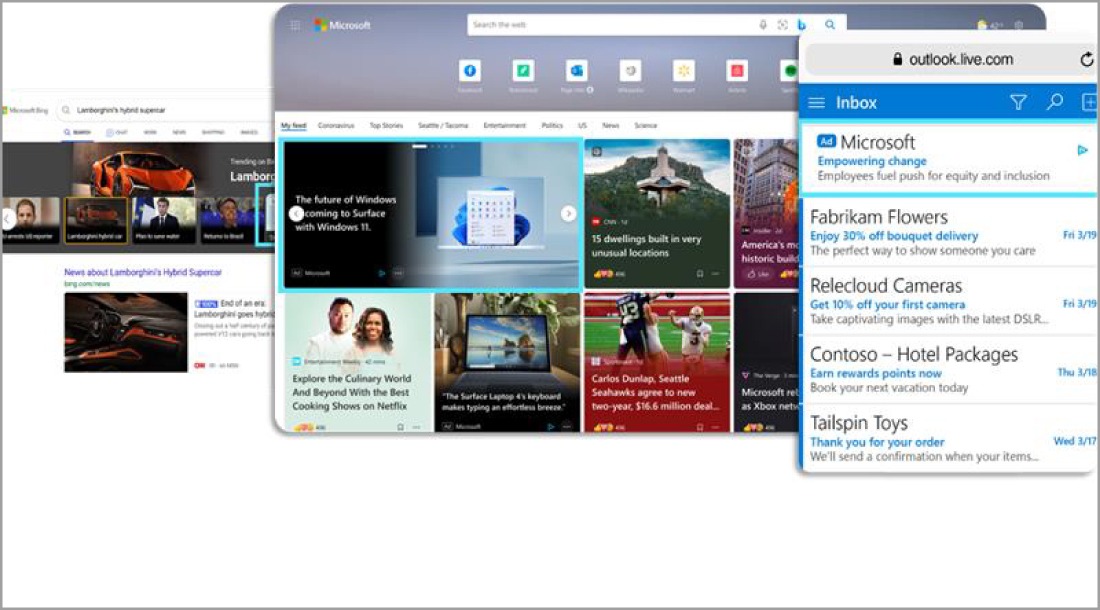
Task: Switch to Chat tab on Bing results
Action: point(116,132)
